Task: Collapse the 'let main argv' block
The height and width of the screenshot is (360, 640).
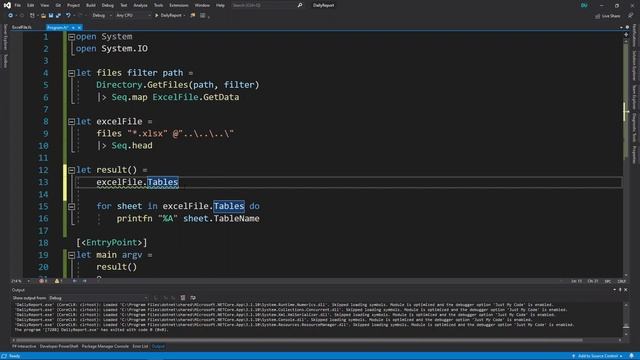Action: point(71,255)
